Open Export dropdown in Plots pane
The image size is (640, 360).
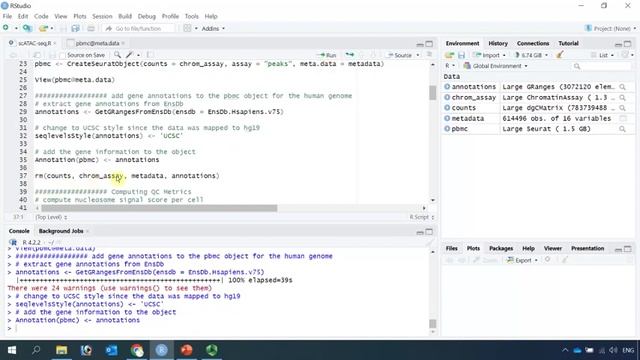pos(522,260)
